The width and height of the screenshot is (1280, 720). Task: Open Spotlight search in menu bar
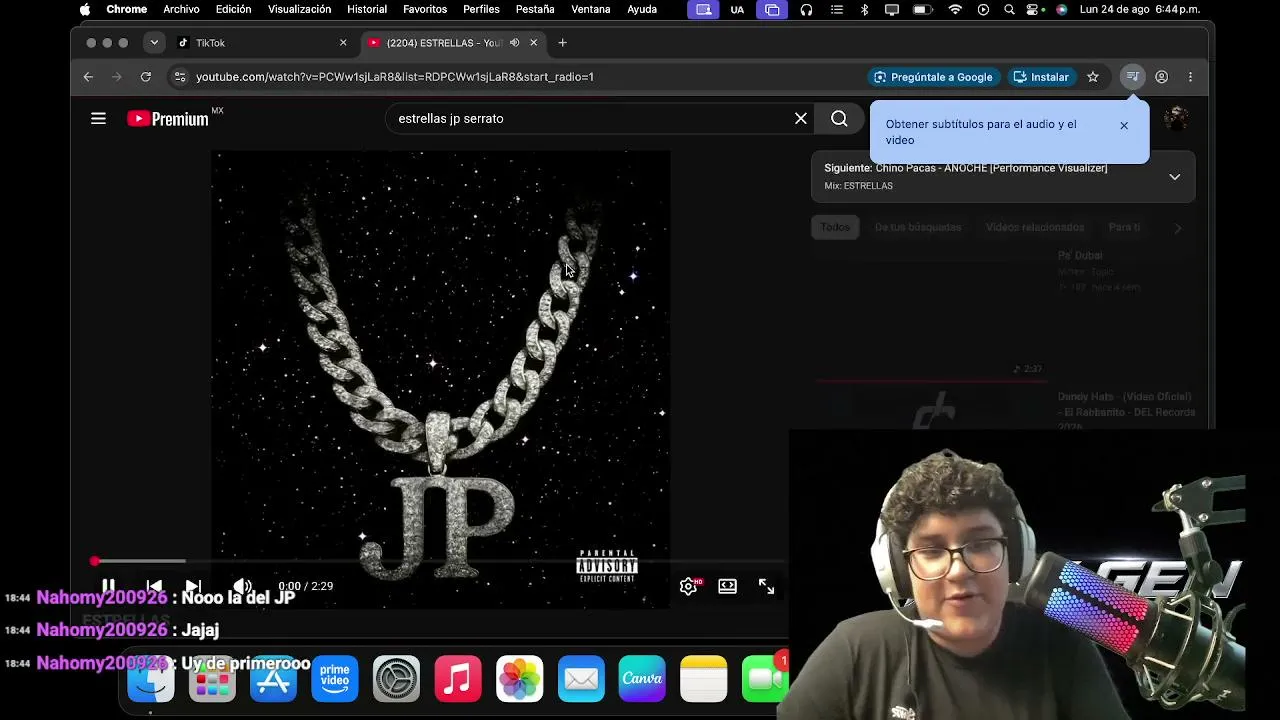[x=1009, y=10]
